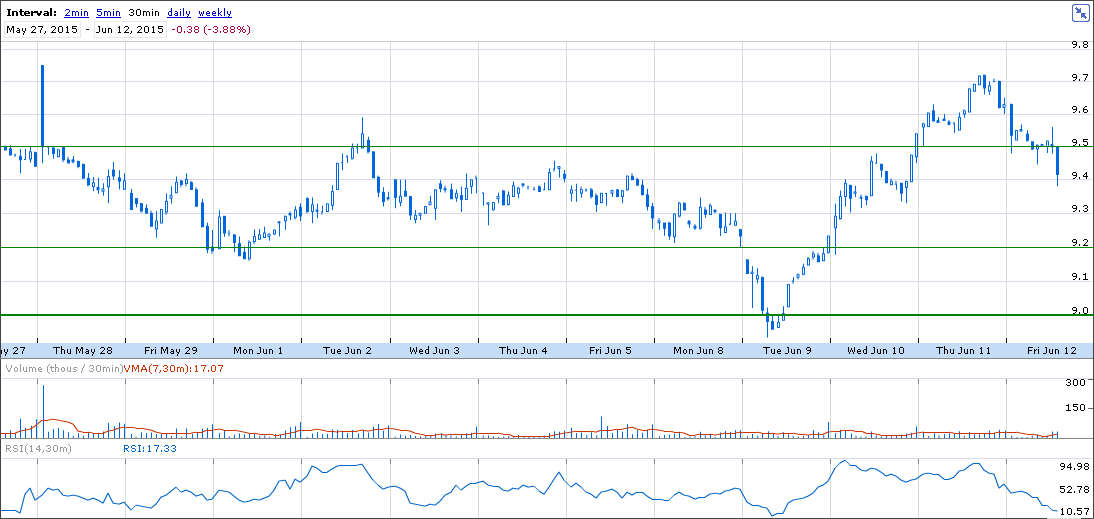Click the Thu May 28 date marker
Screen dimensions: 1094x519
[x=83, y=350]
